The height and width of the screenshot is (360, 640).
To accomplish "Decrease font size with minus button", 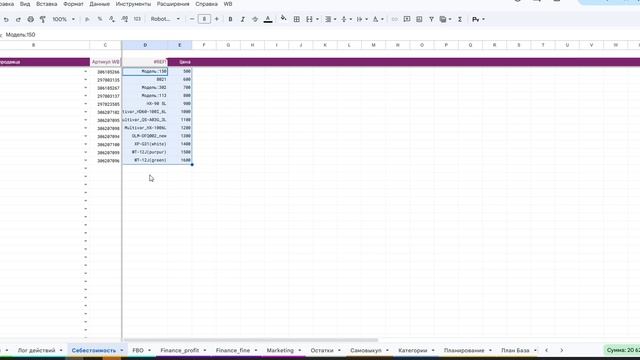I will (x=192, y=19).
